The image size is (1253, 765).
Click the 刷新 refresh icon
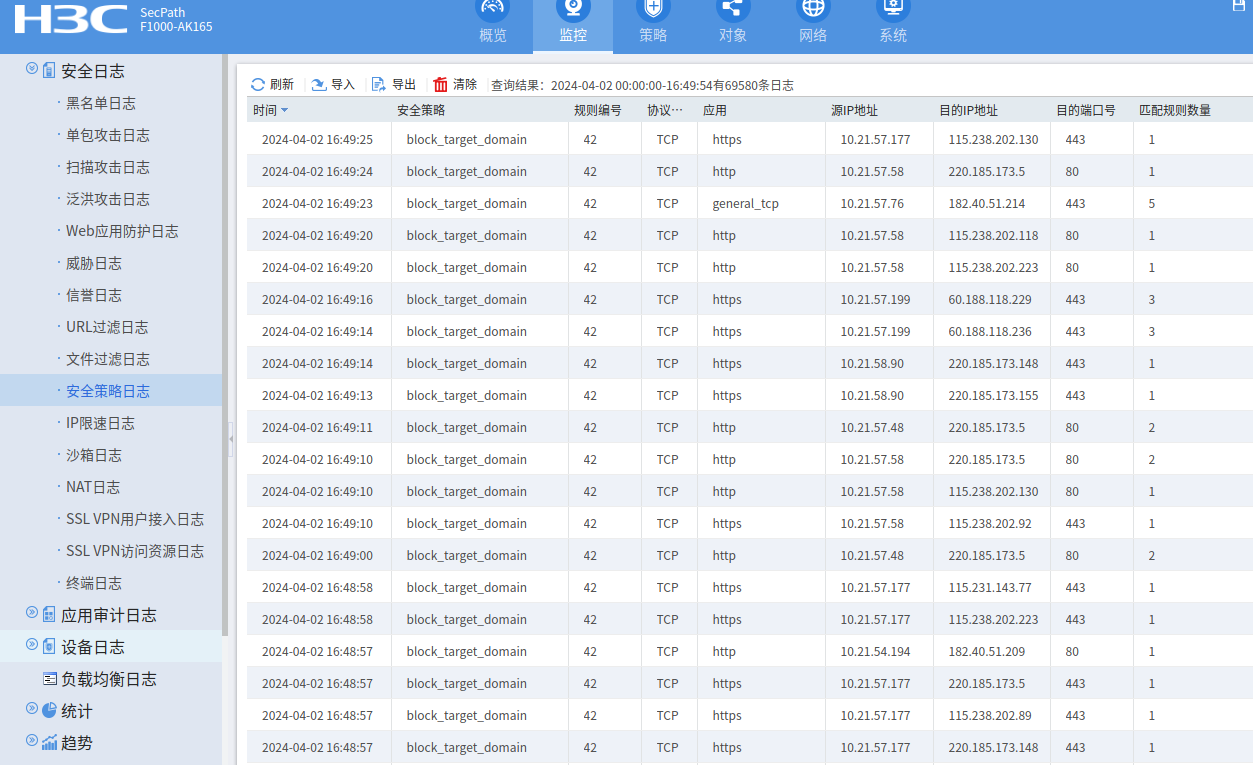(258, 85)
